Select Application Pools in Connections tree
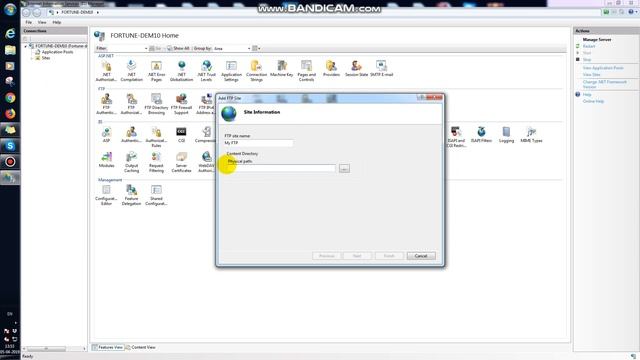Viewport: 640px width, 360px height. [57, 52]
